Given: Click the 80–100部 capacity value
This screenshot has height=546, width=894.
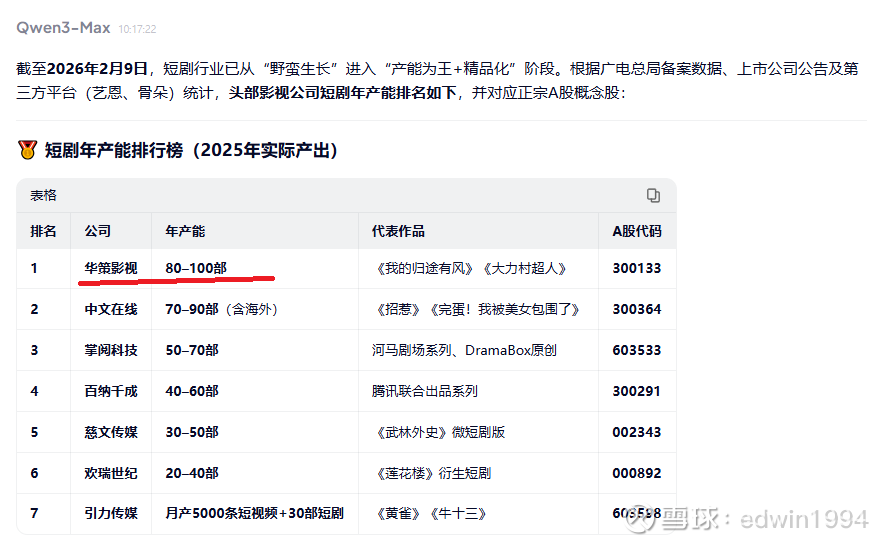Looking at the screenshot, I should pos(196,268).
